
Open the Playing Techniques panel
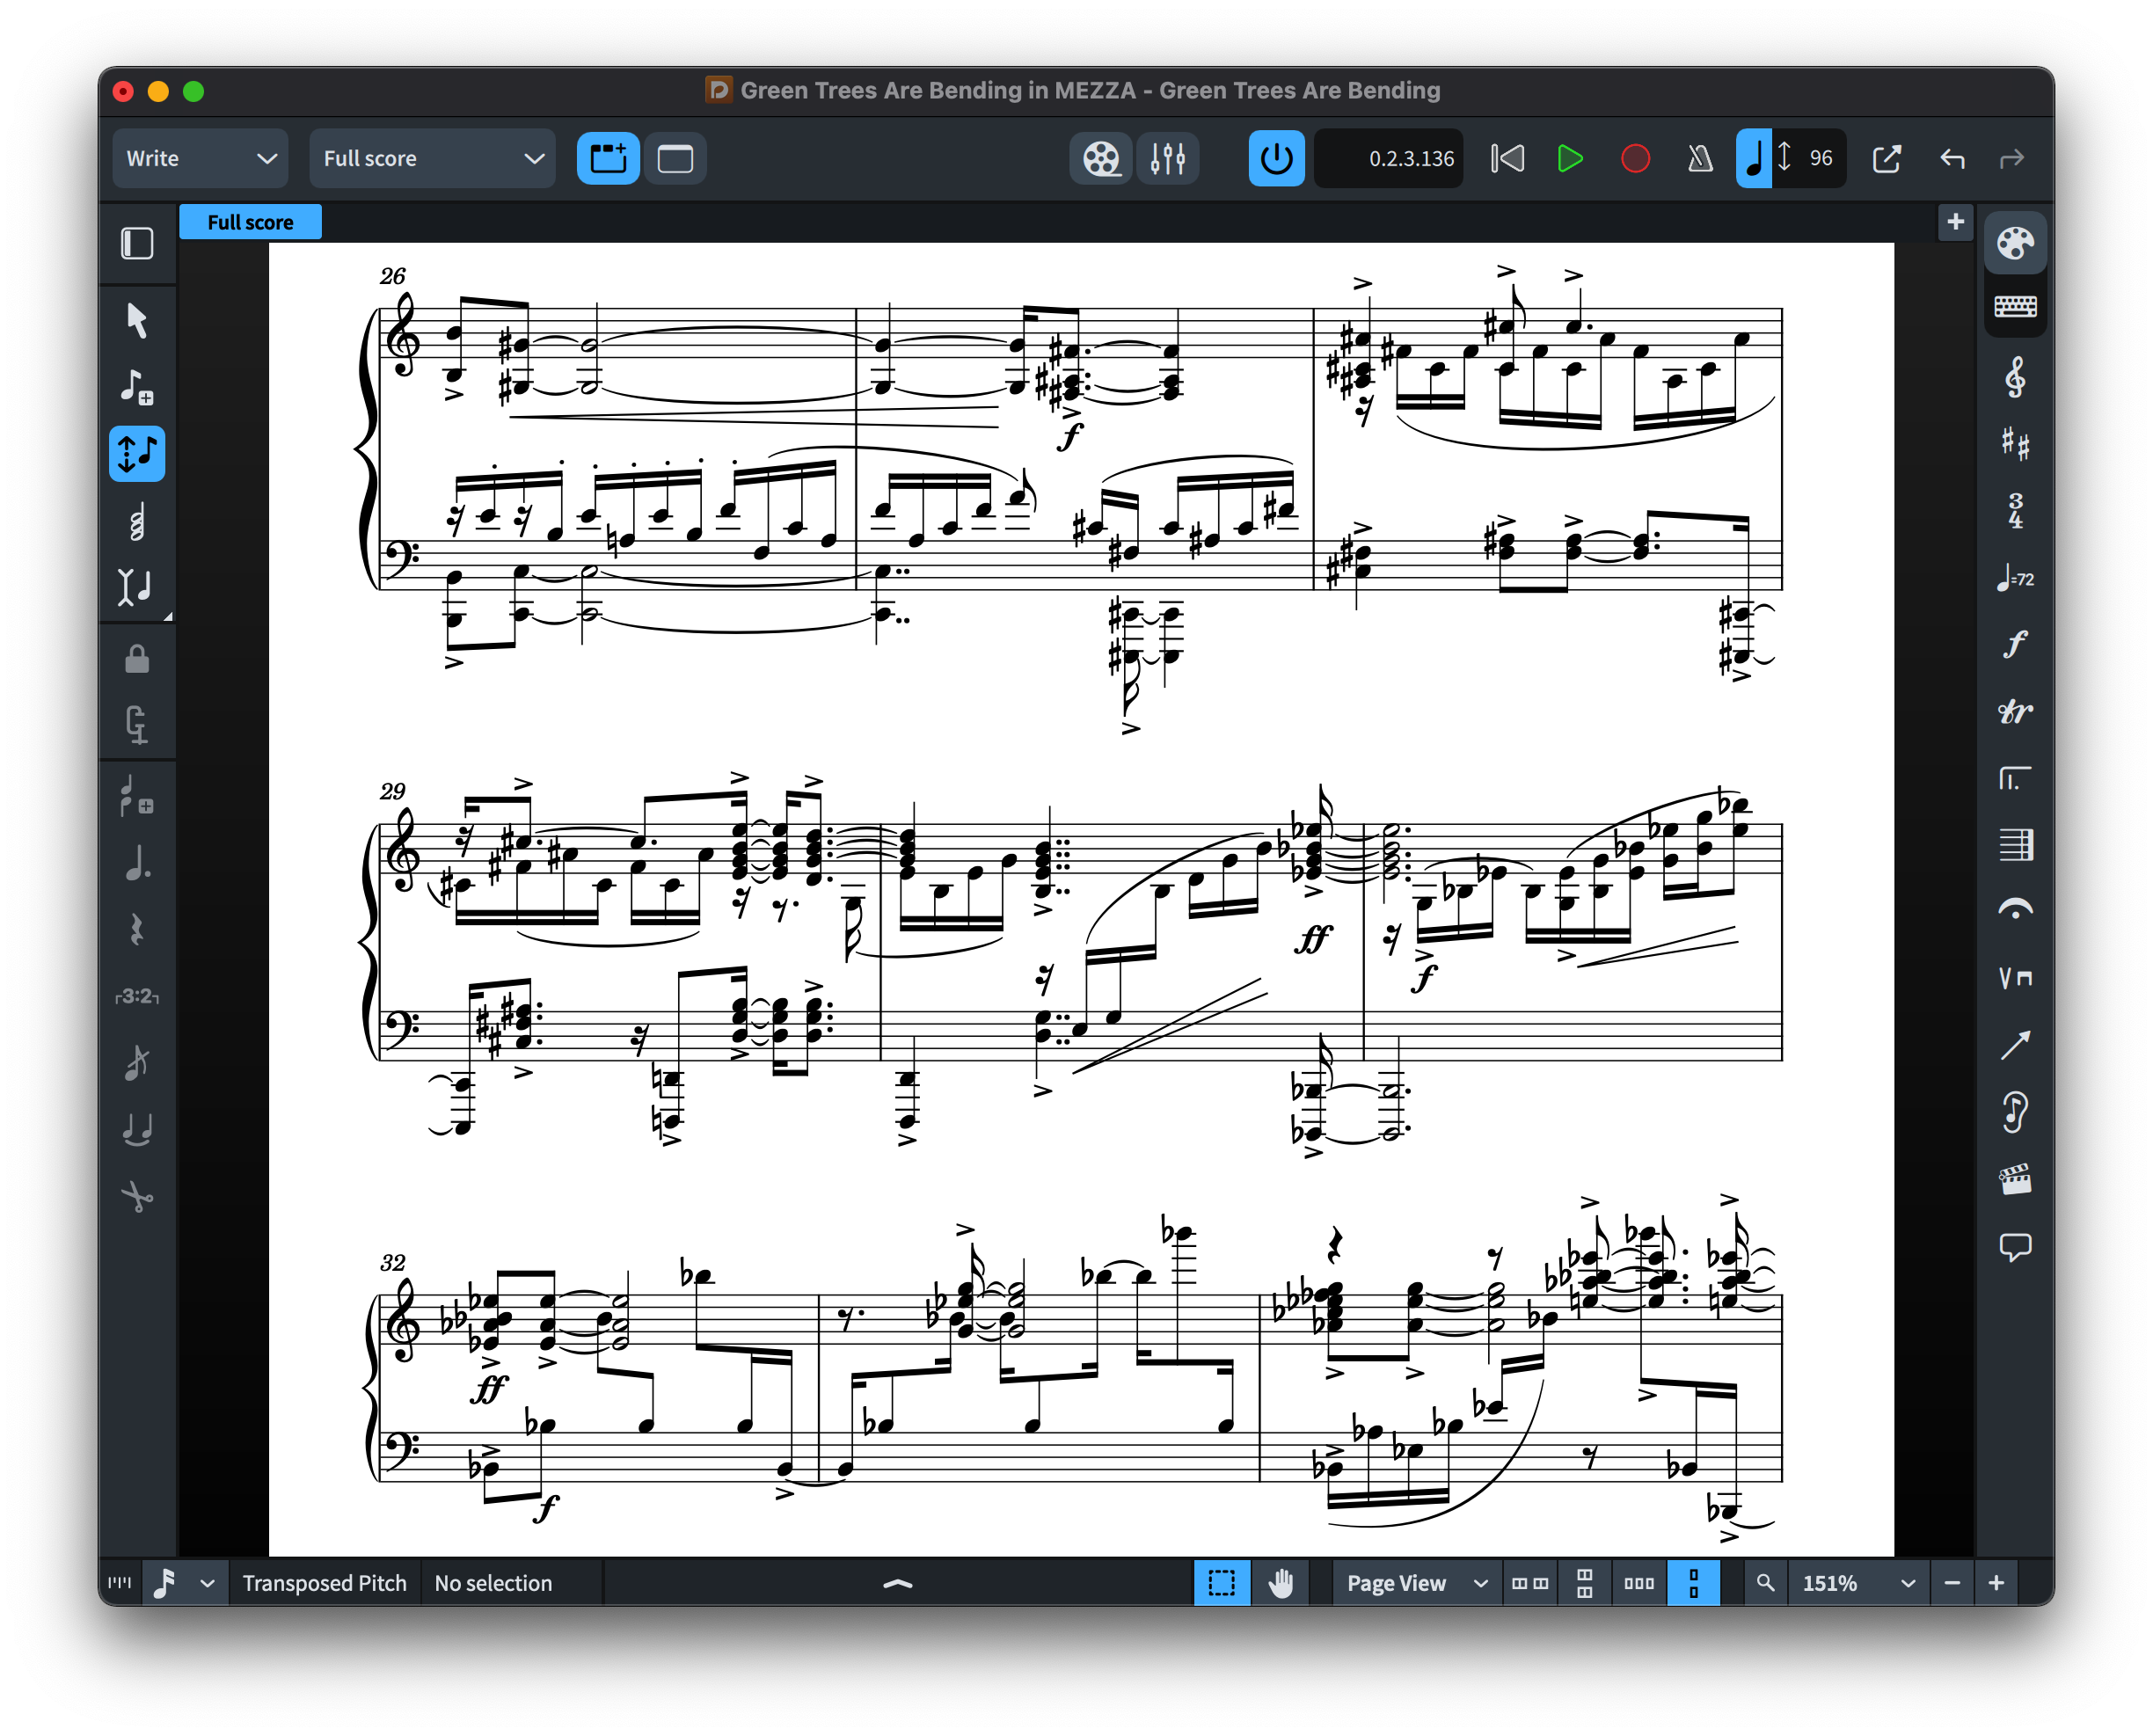coord(2014,978)
